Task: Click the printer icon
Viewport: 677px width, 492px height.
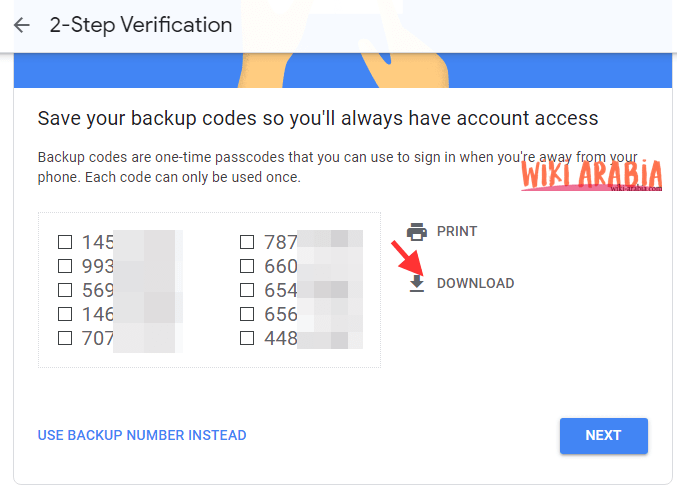Action: [417, 232]
